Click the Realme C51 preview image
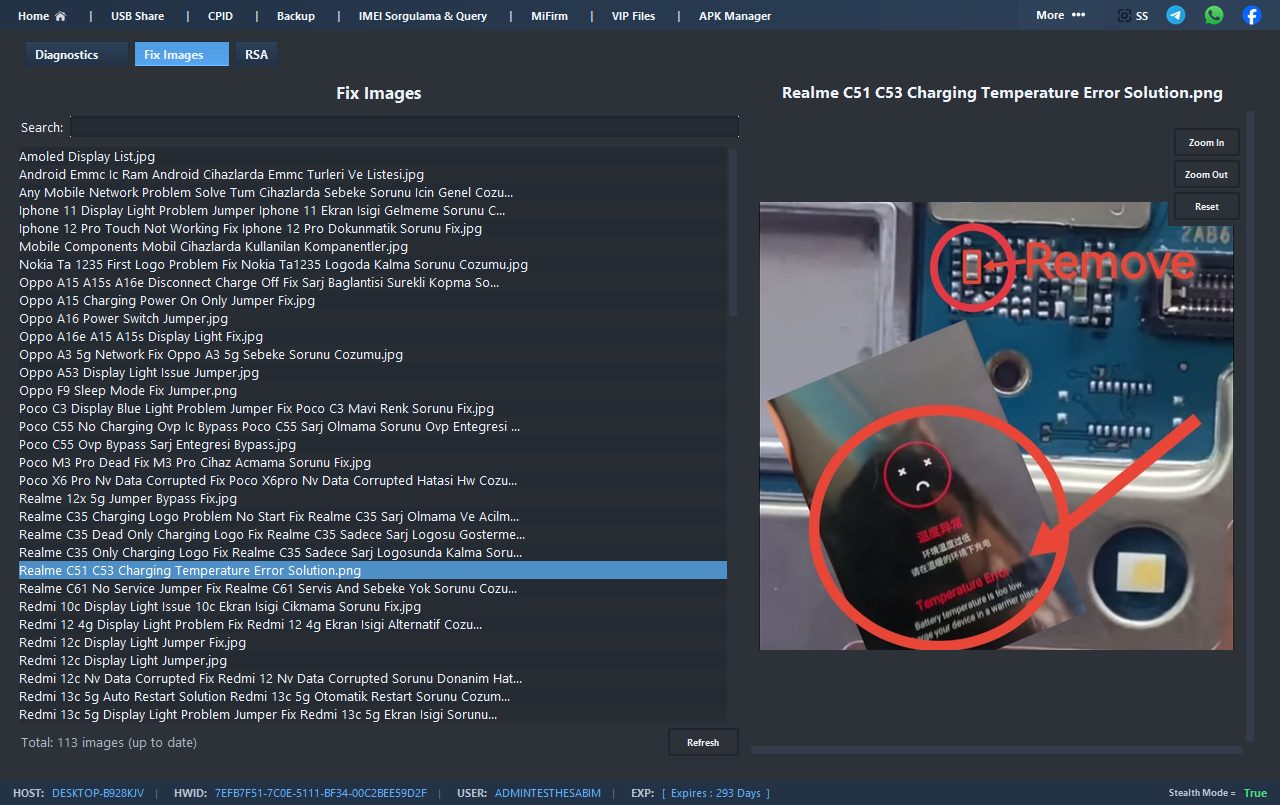 [996, 426]
